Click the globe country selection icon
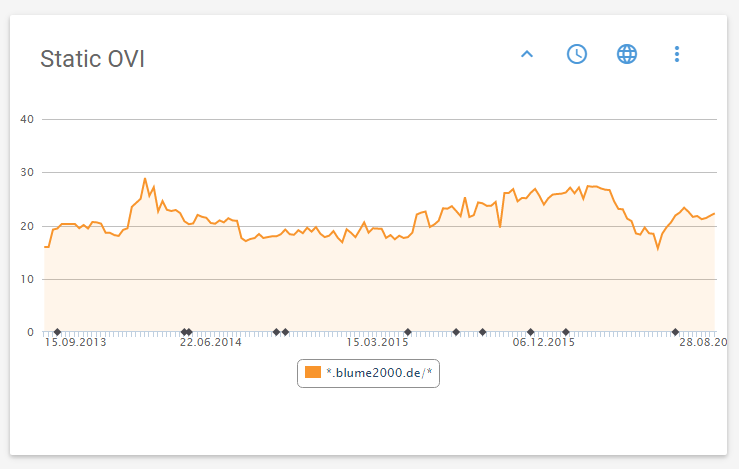The width and height of the screenshot is (739, 469). click(627, 54)
